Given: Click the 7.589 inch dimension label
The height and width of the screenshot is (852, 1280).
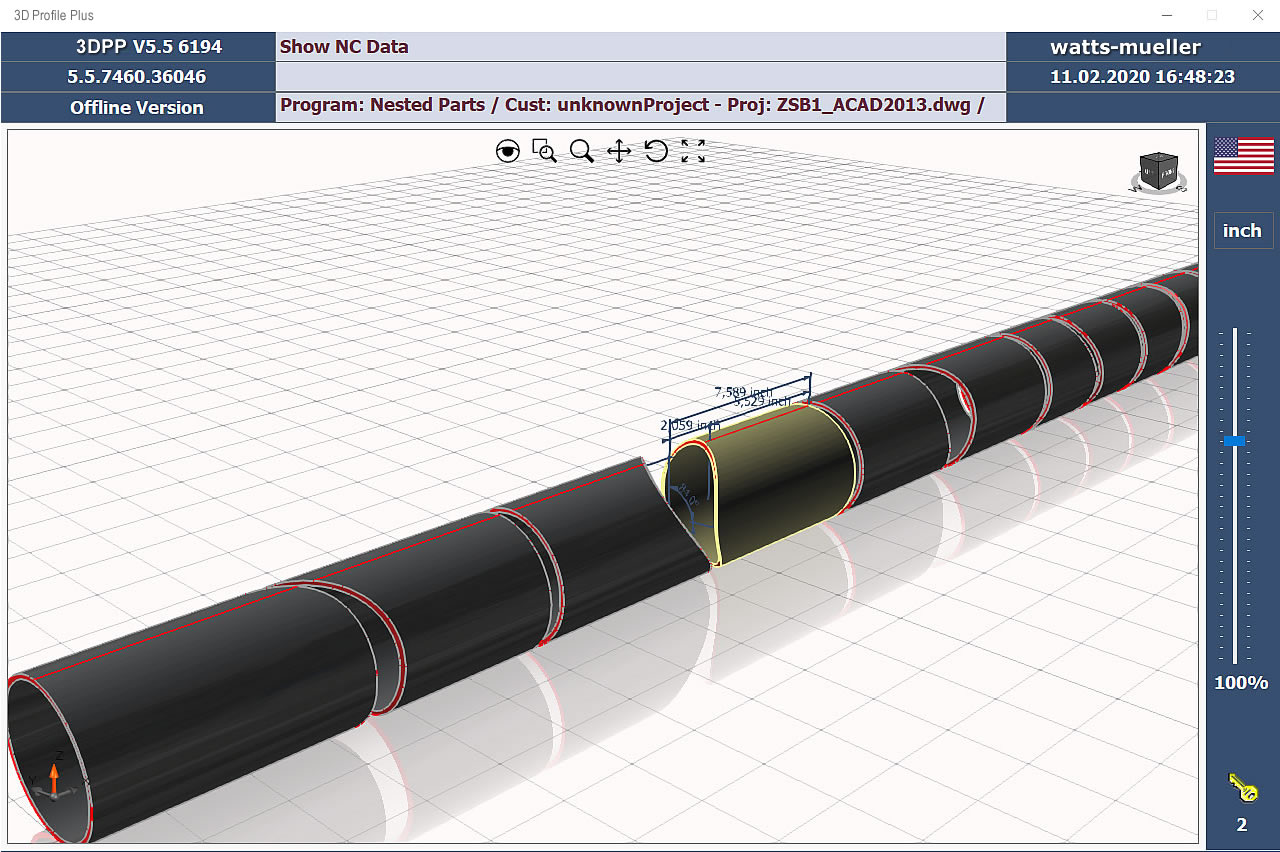Looking at the screenshot, I should pyautogui.click(x=743, y=392).
